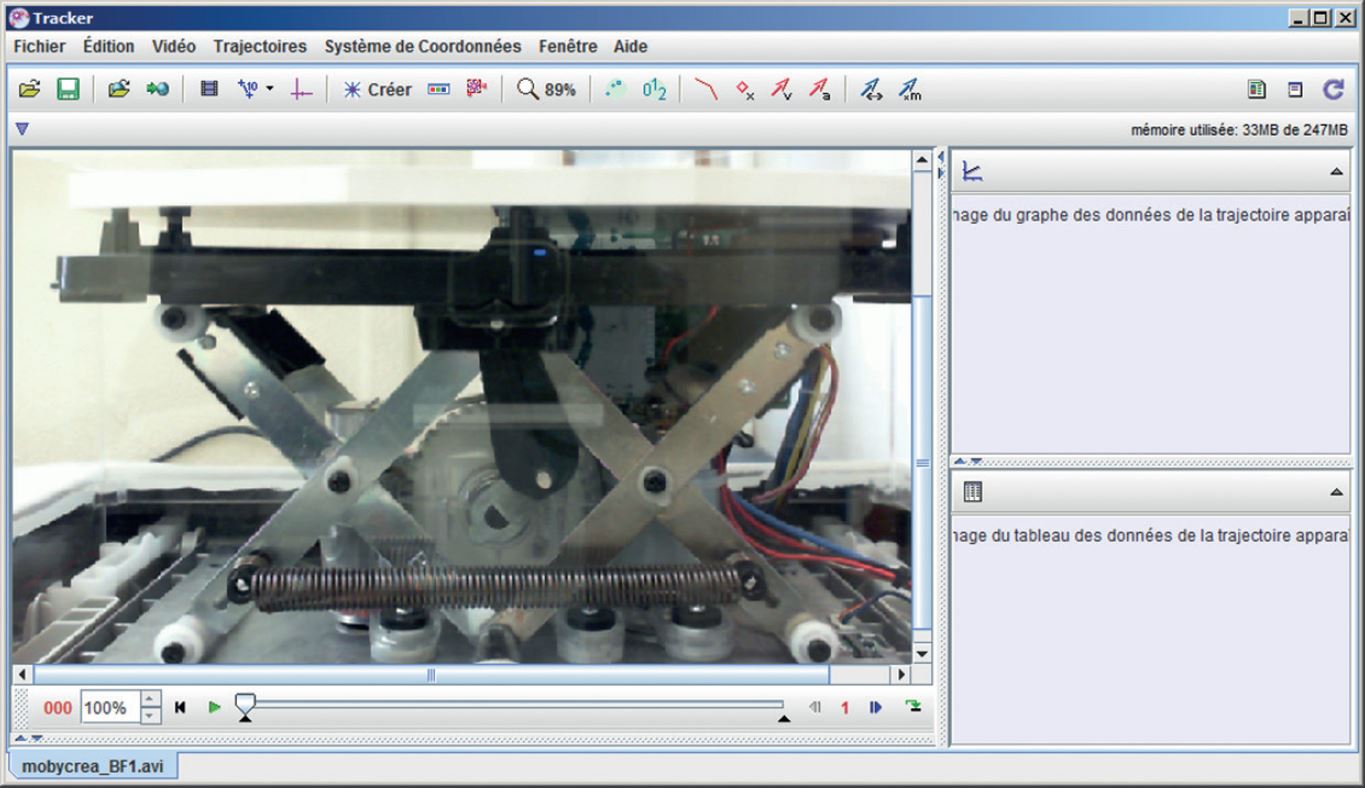This screenshot has width=1365, height=788.
Task: Click the magnifying glass zoom icon
Action: [x=527, y=89]
